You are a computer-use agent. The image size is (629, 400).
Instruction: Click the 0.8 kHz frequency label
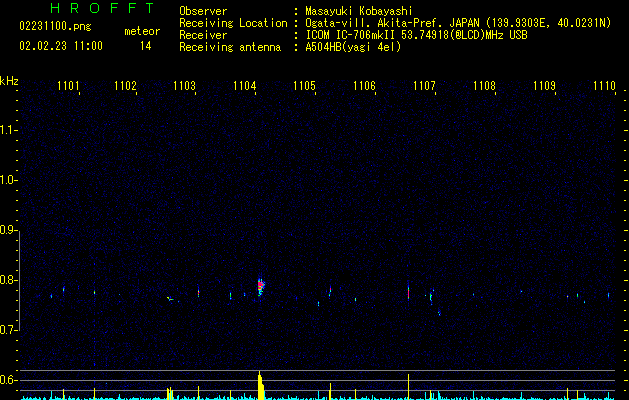pos(8,280)
